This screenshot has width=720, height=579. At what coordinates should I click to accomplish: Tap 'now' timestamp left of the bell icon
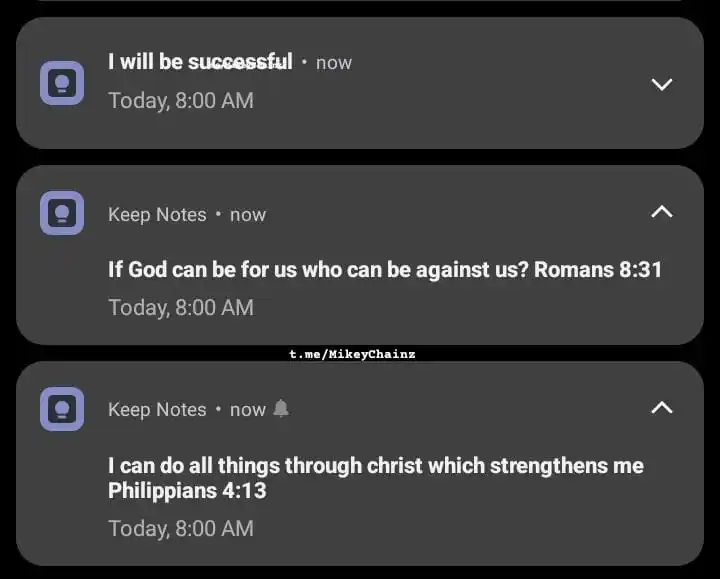(x=248, y=410)
